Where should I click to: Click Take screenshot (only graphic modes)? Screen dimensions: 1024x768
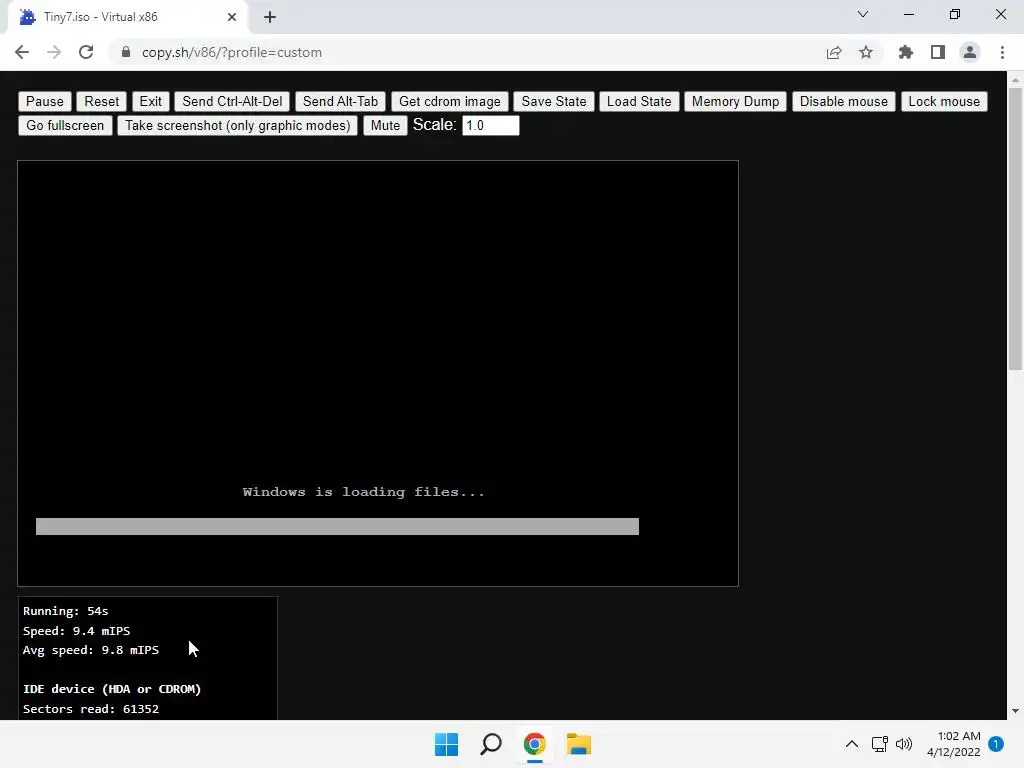pyautogui.click(x=238, y=125)
